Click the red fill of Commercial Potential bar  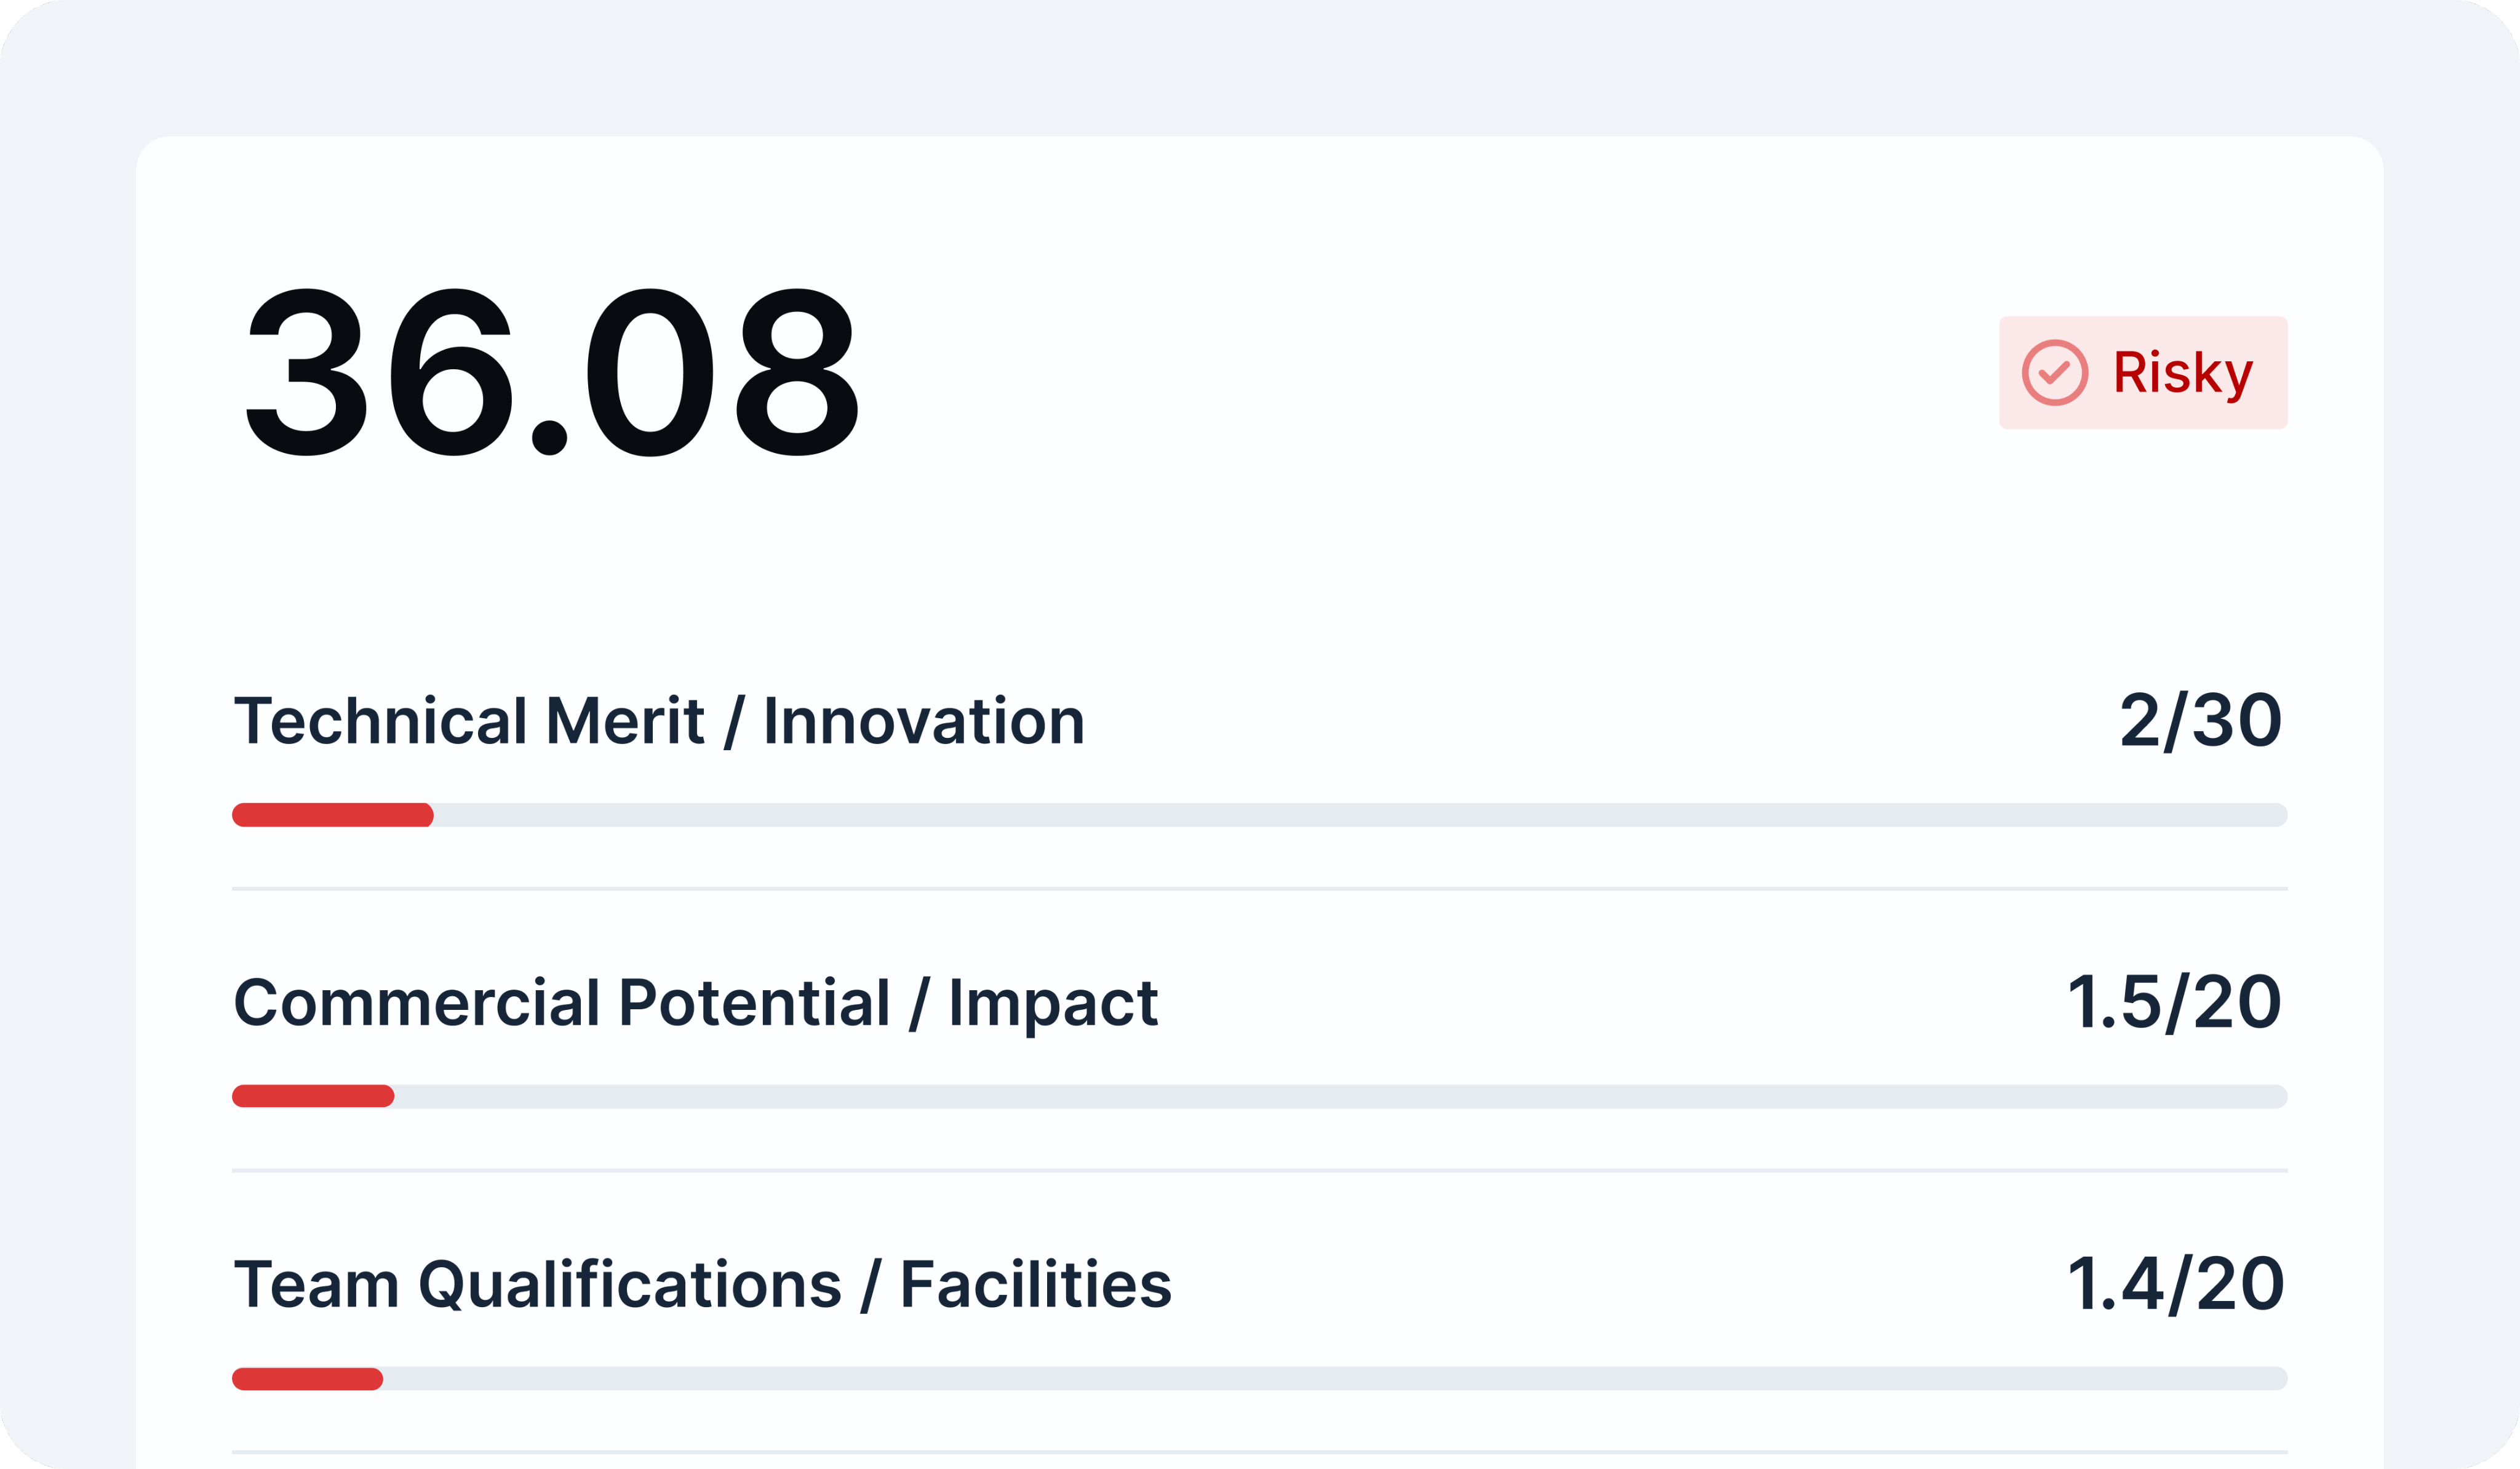pyautogui.click(x=312, y=1096)
